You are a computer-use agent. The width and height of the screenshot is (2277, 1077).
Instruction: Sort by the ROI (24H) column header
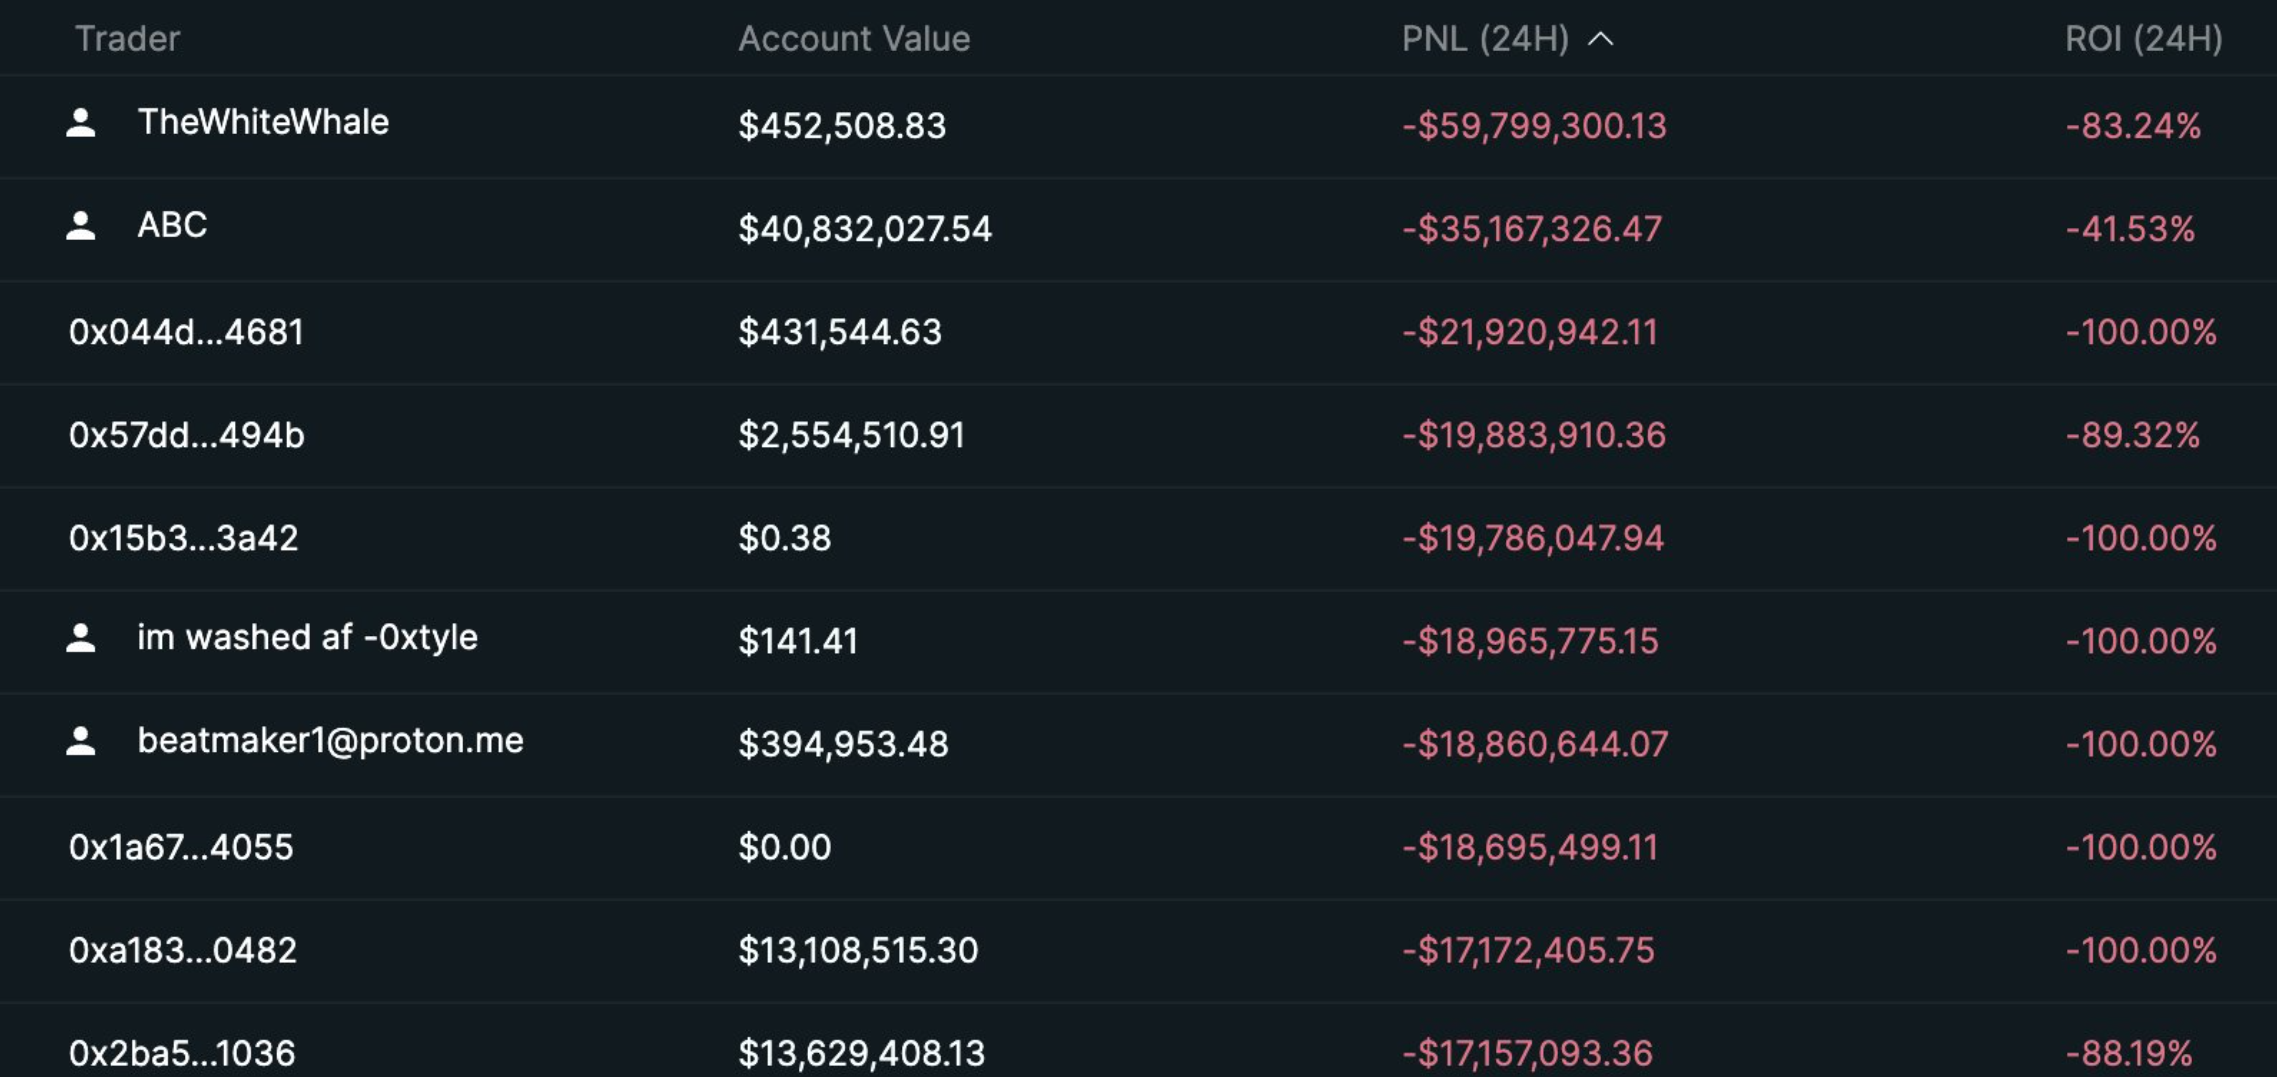pyautogui.click(x=2143, y=39)
